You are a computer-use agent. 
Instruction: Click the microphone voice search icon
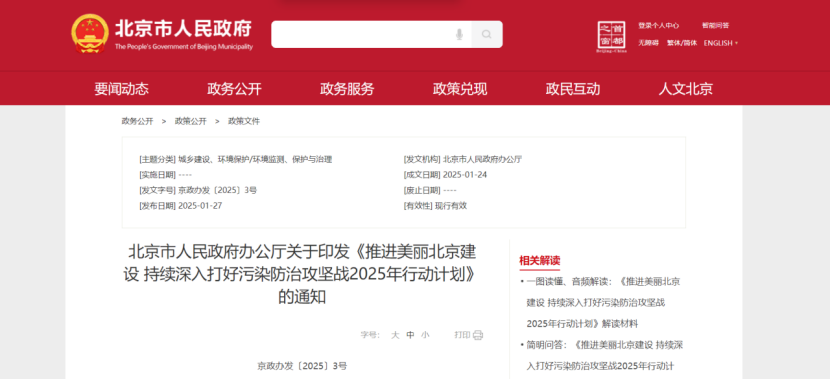click(459, 34)
